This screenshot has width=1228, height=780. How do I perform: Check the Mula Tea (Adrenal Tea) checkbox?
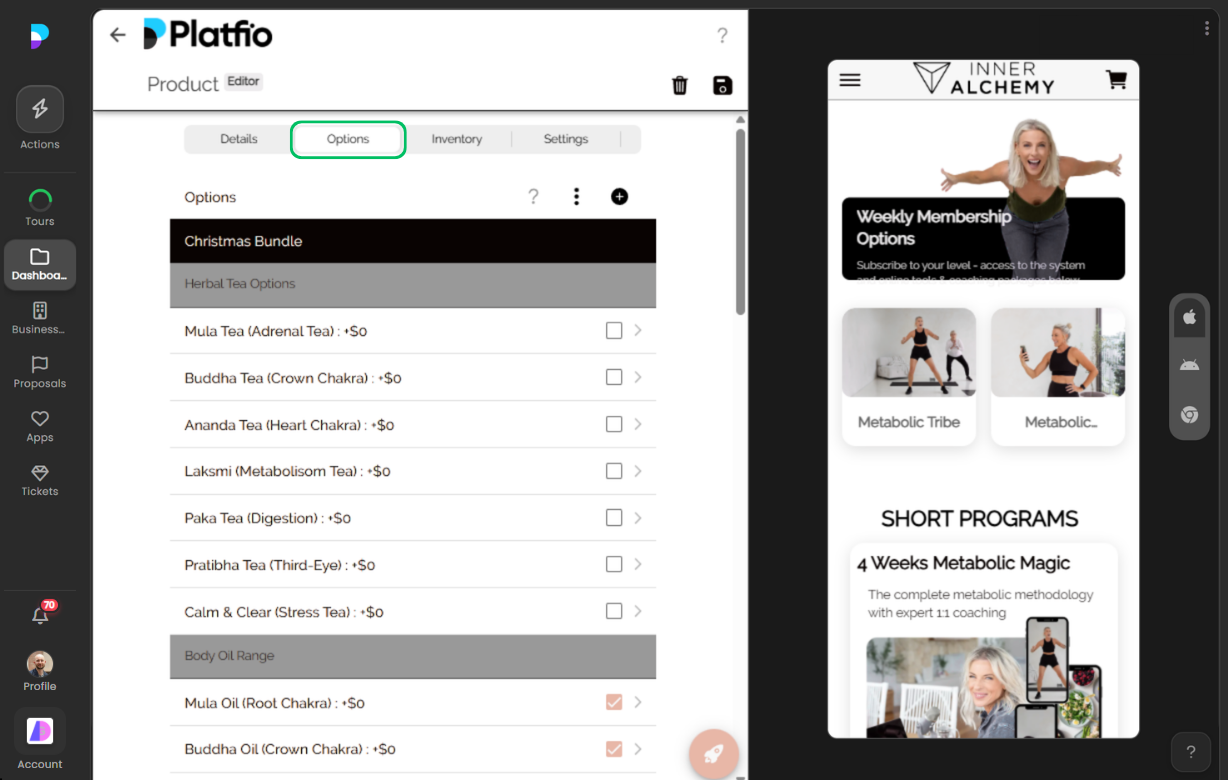pyautogui.click(x=614, y=331)
